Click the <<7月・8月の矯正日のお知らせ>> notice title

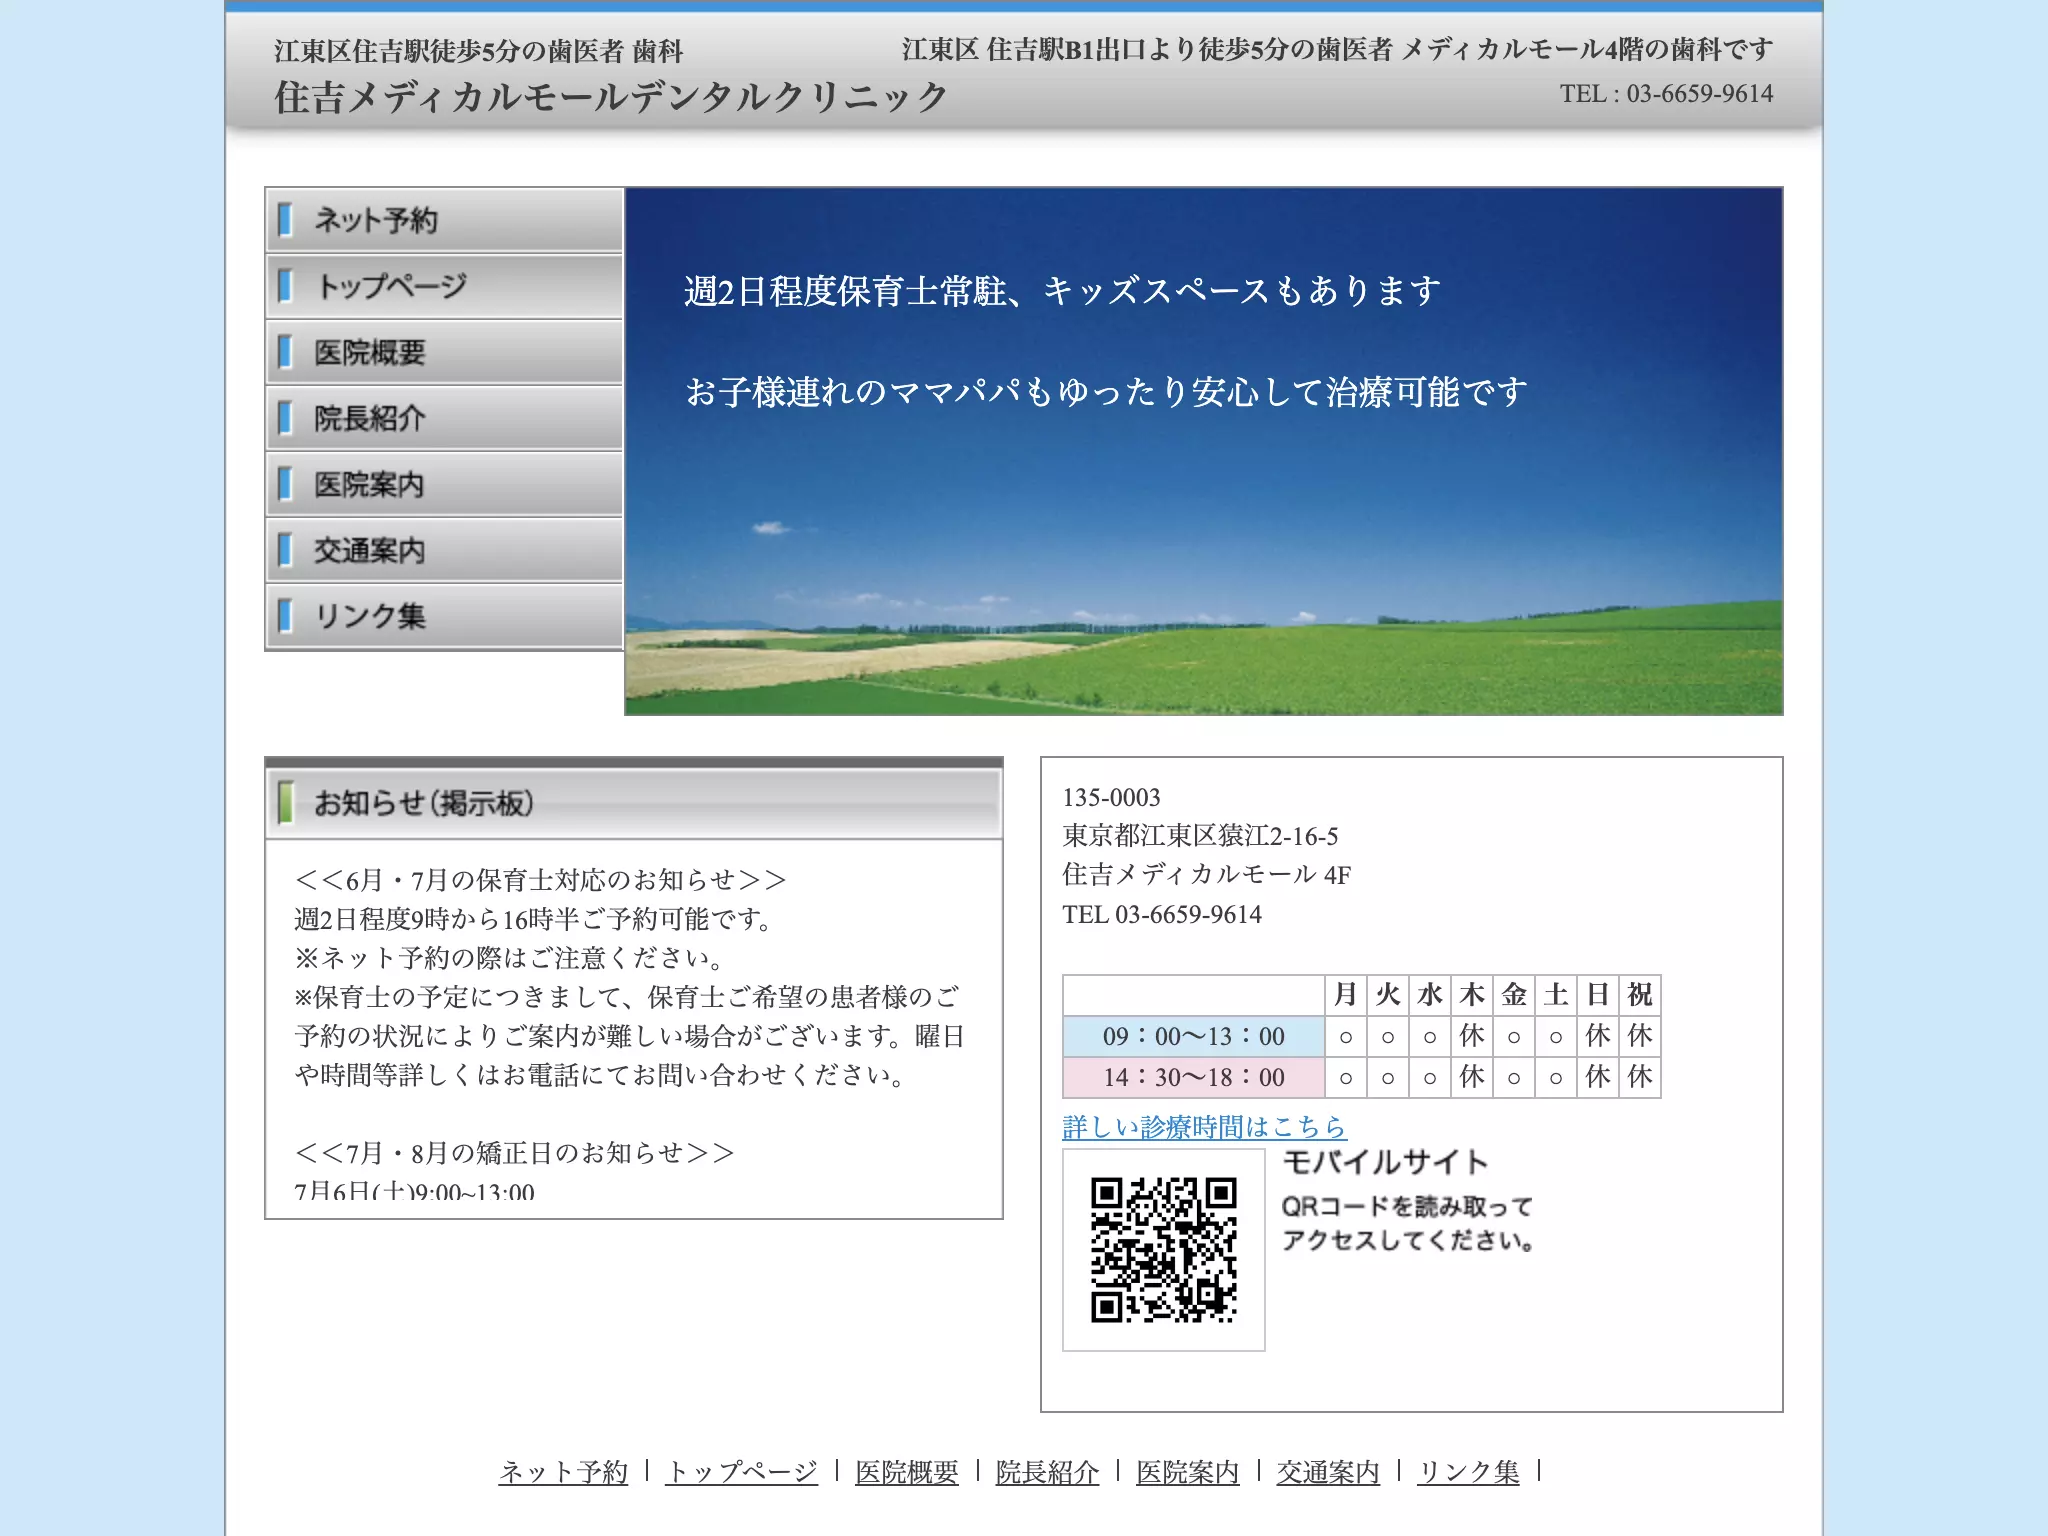tap(514, 1153)
